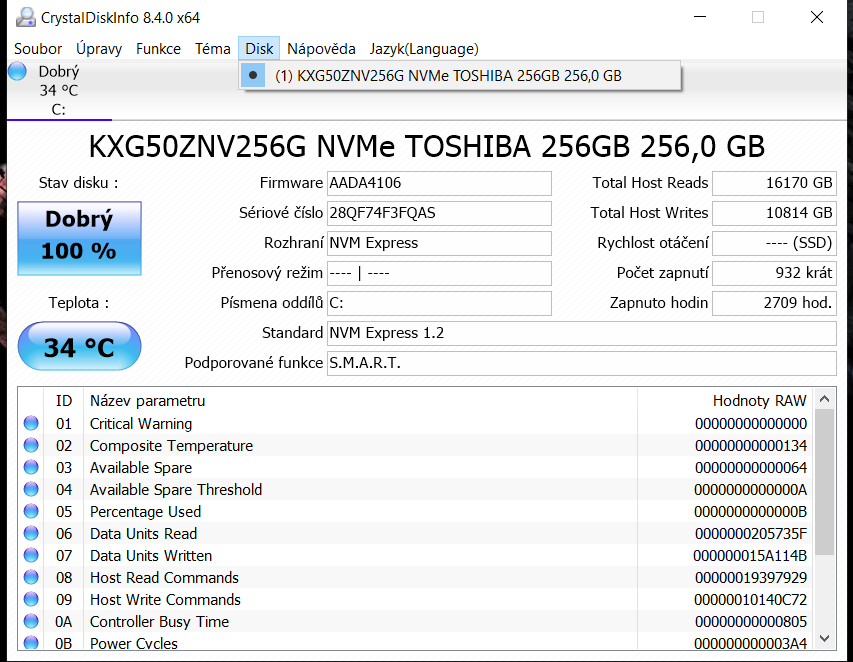
Task: Click the Písmena oddílů field C:
Action: (439, 303)
